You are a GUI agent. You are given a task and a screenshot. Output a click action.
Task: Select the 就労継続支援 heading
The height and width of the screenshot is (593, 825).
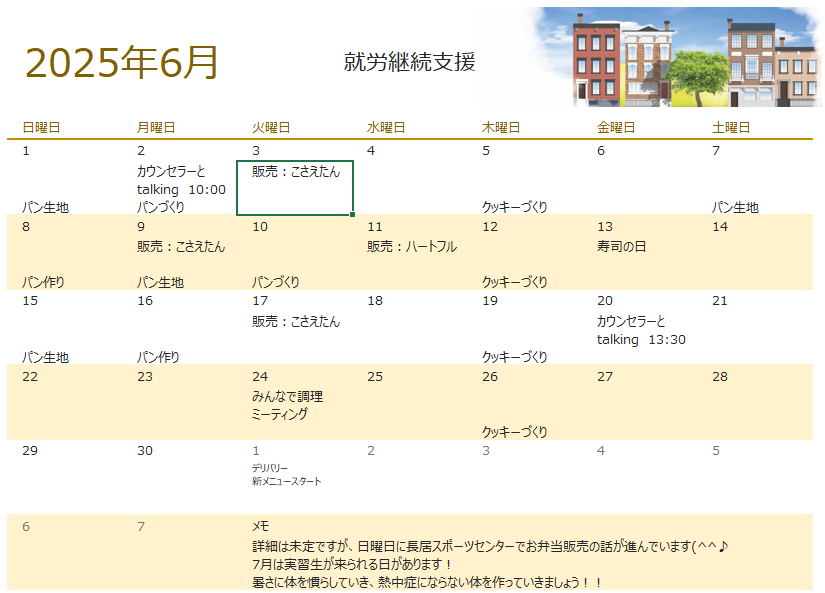pyautogui.click(x=409, y=62)
